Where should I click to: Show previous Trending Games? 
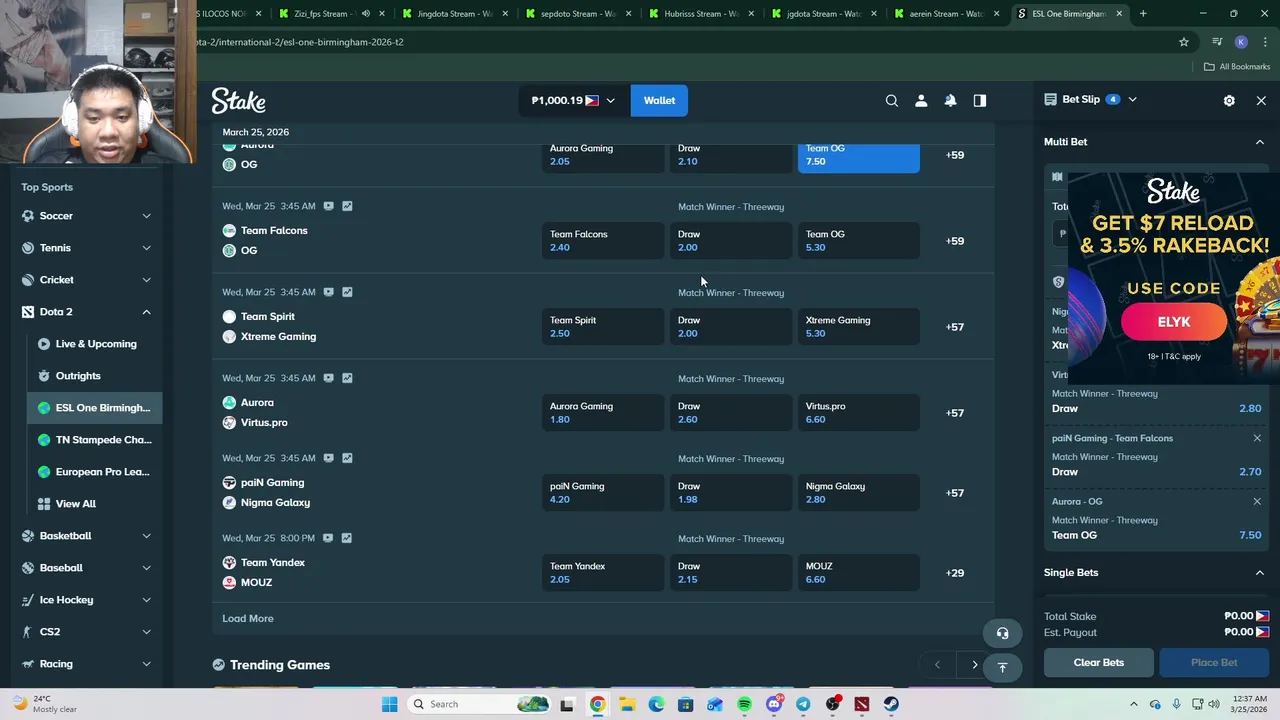tap(937, 665)
